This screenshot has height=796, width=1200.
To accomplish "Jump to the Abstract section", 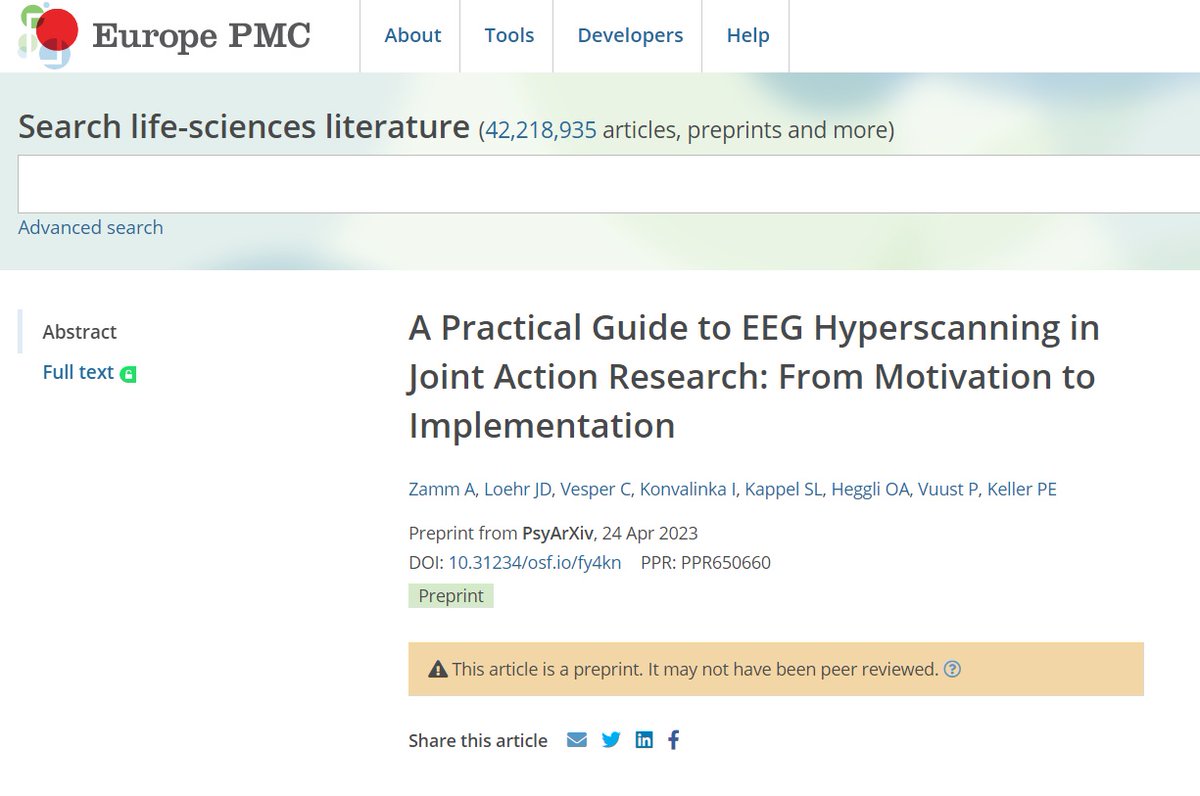I will tap(80, 332).
